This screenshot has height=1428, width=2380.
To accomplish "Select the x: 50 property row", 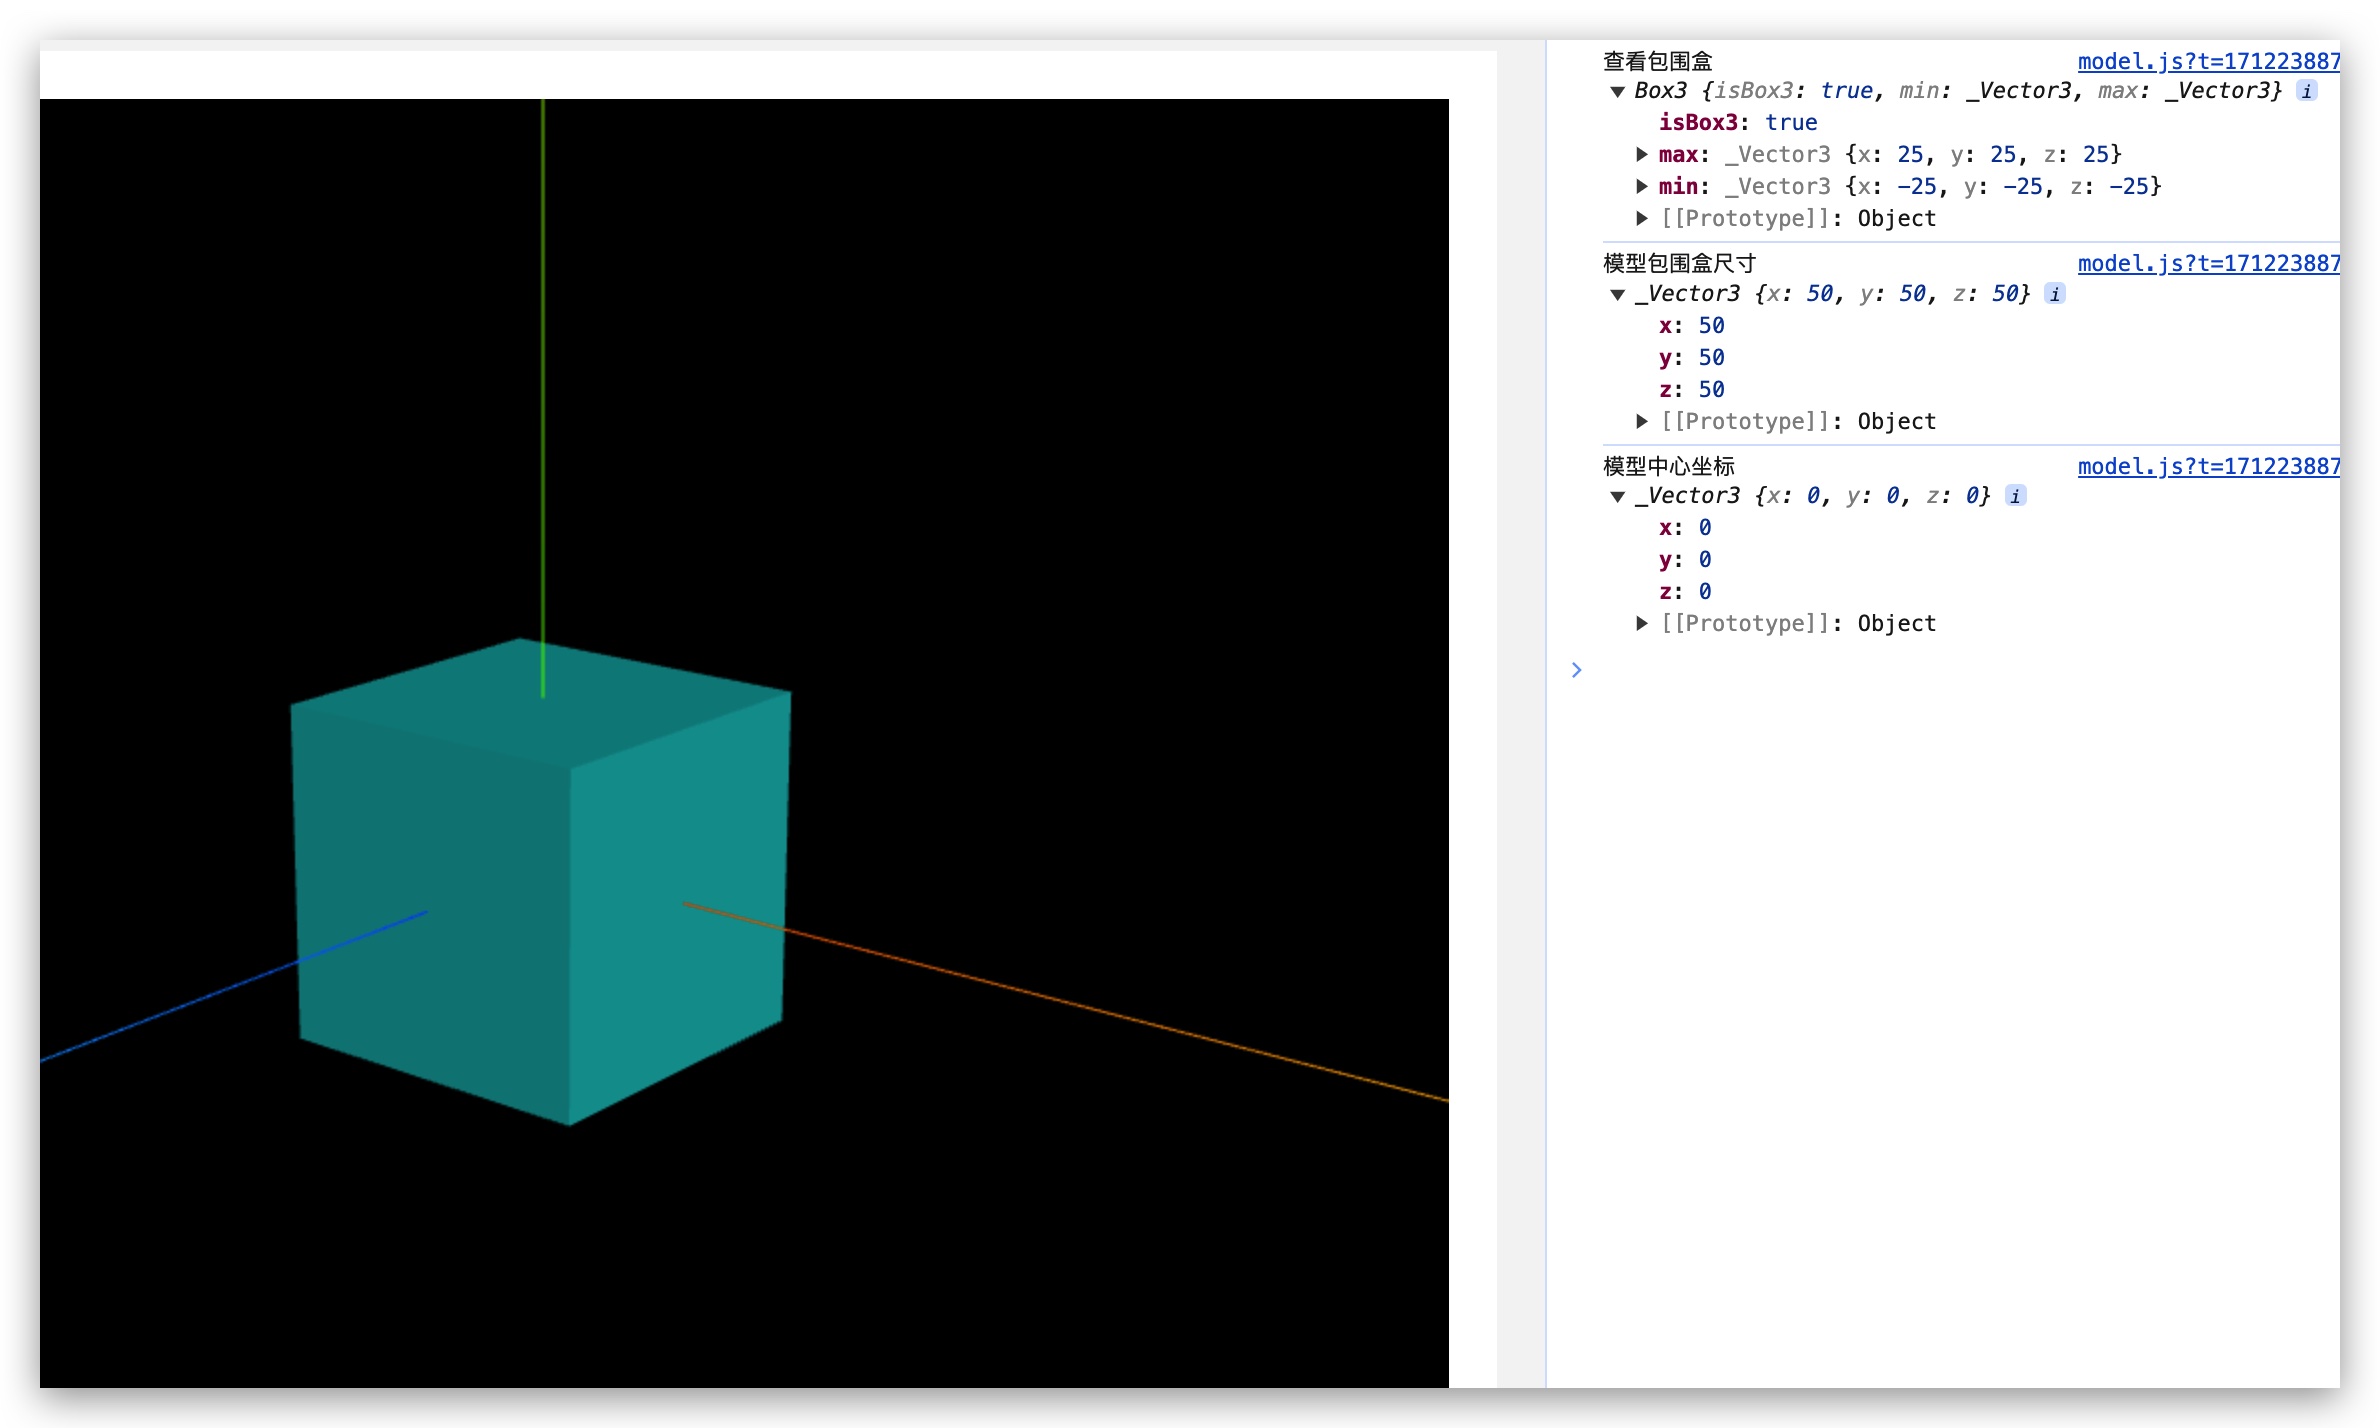I will [1691, 325].
